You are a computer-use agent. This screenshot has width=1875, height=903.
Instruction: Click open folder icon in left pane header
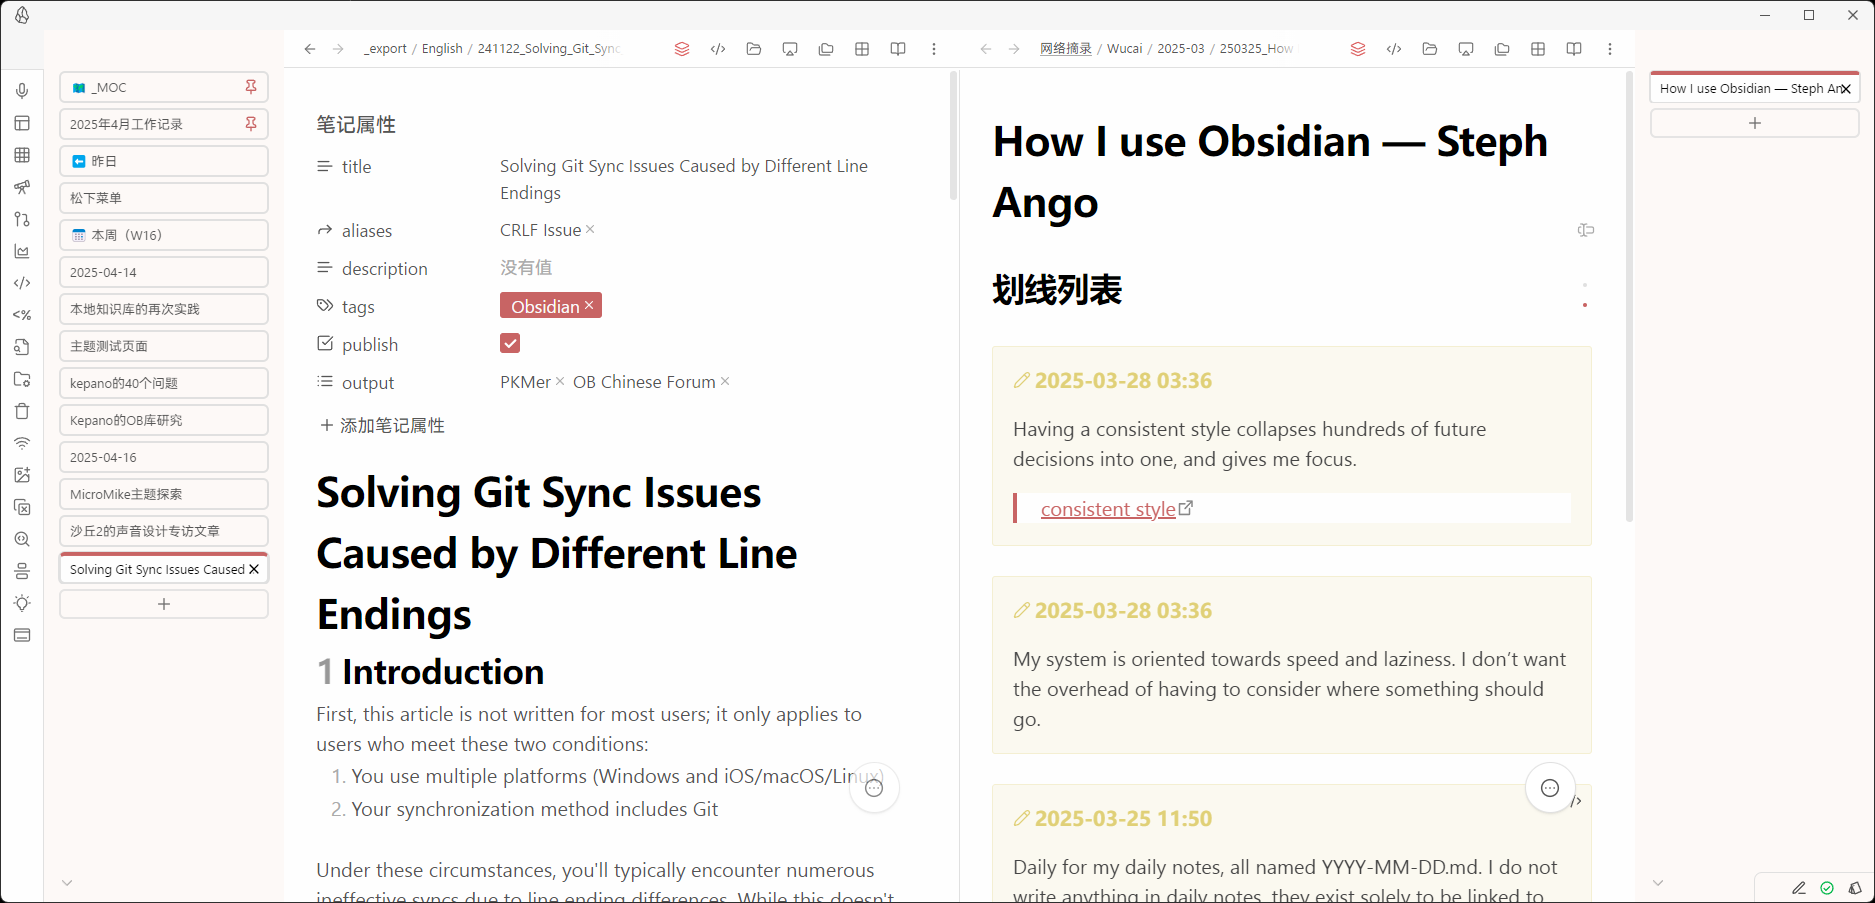pyautogui.click(x=754, y=49)
